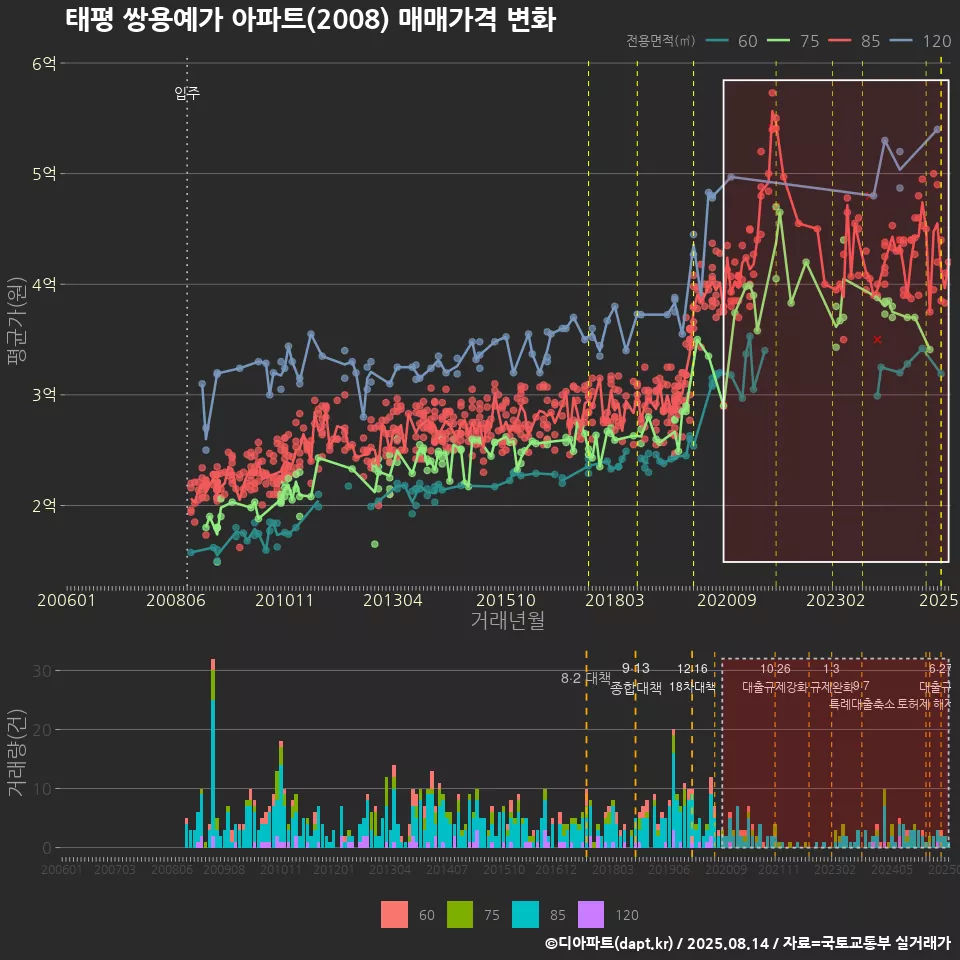The width and height of the screenshot is (960, 960).
Task: Click the tallest volume bar above 30
Action: point(213,753)
